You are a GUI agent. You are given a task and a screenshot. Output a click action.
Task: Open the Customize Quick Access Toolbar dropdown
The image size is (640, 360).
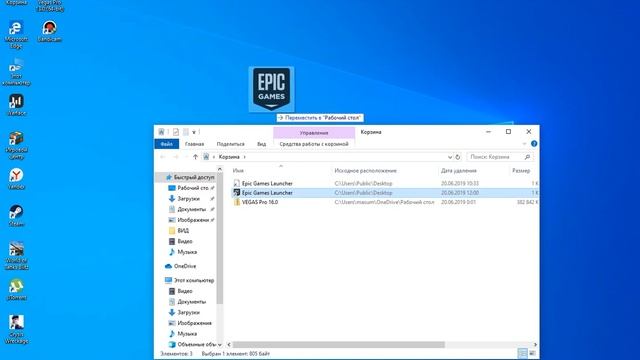(194, 132)
